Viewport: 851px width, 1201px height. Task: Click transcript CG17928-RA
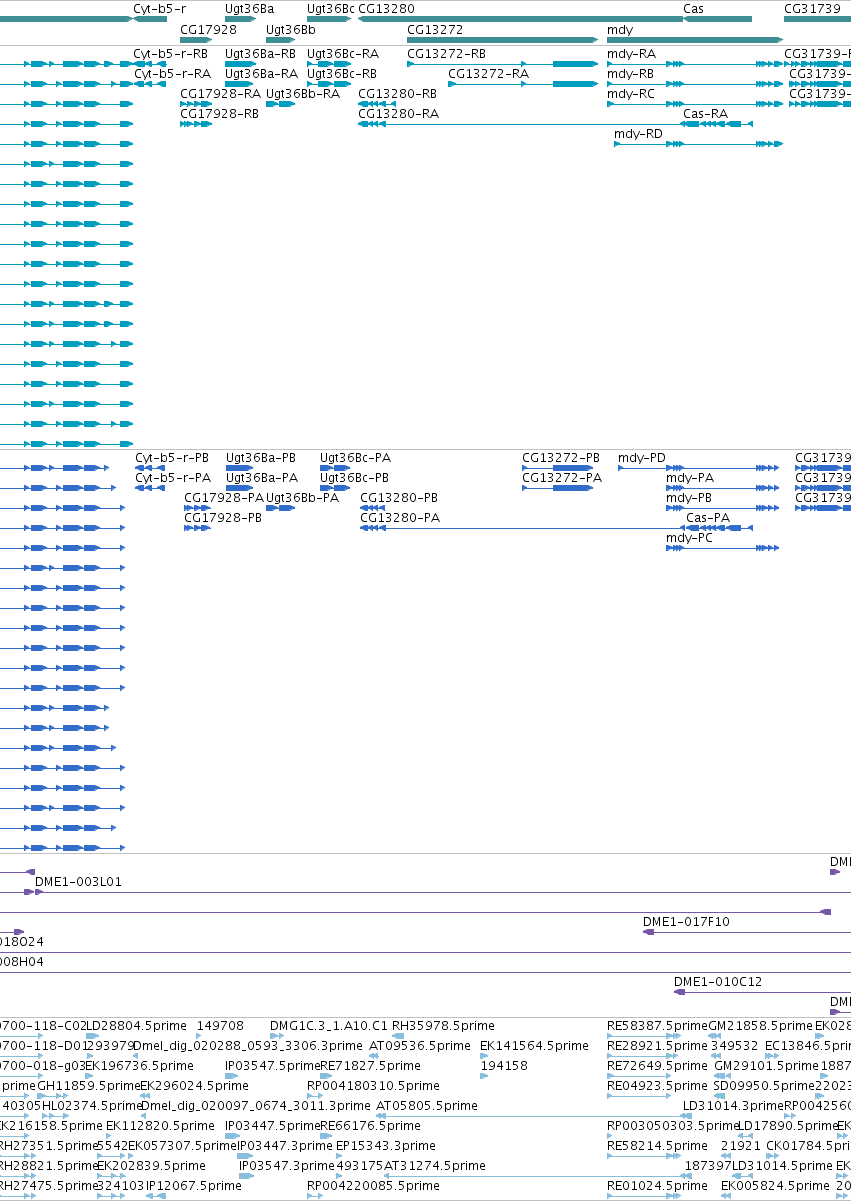[220, 94]
